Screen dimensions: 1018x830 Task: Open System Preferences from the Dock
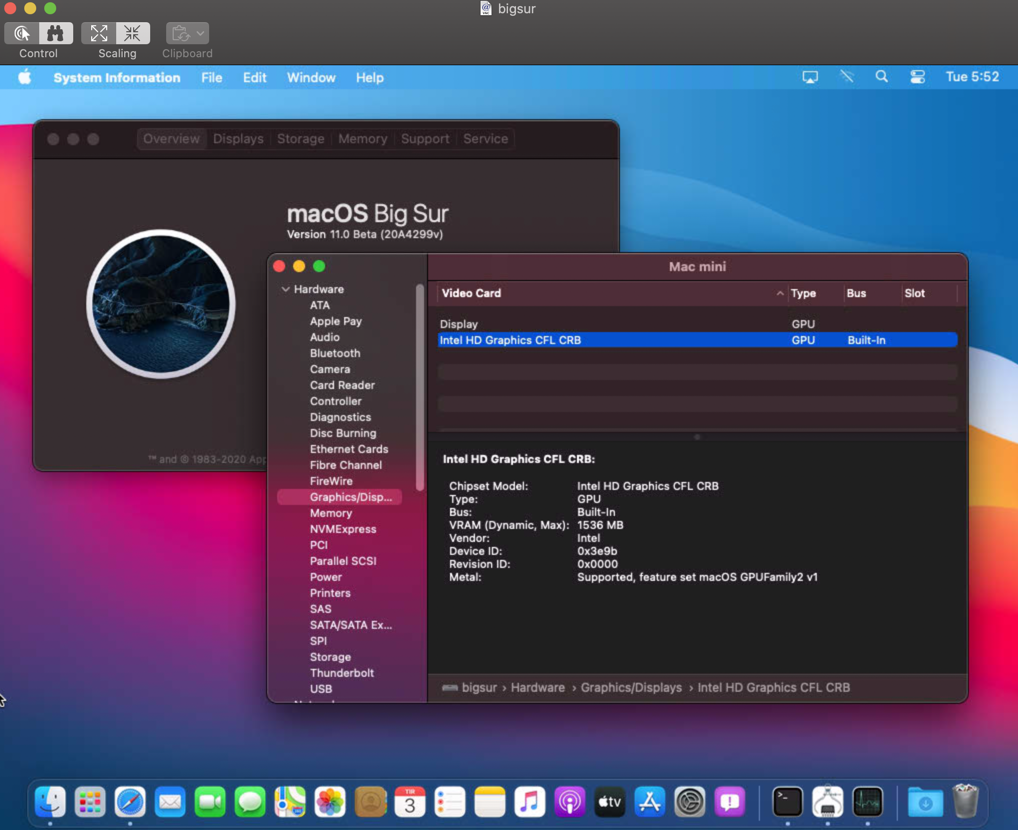click(x=689, y=802)
